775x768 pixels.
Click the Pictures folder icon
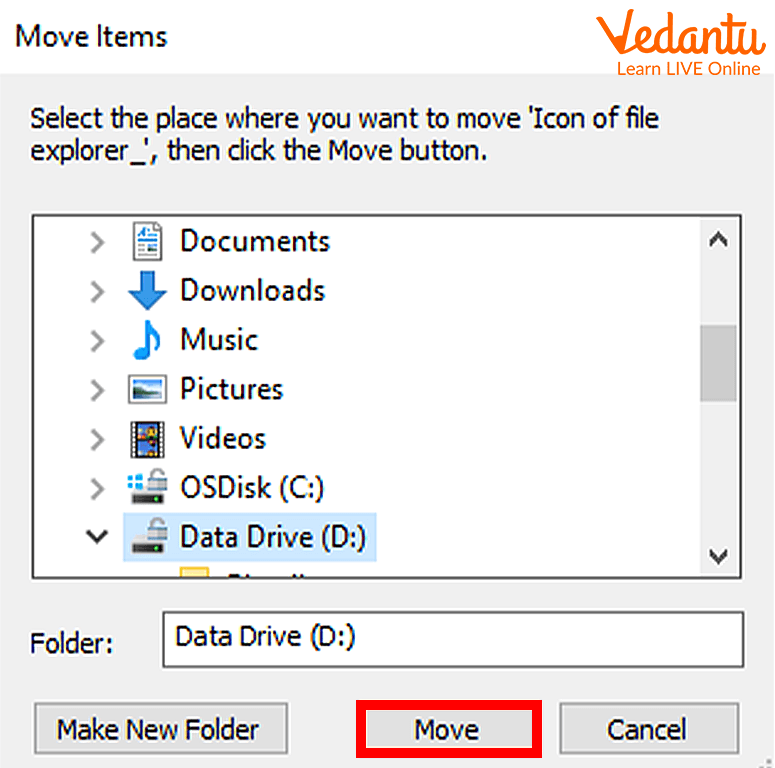click(148, 389)
